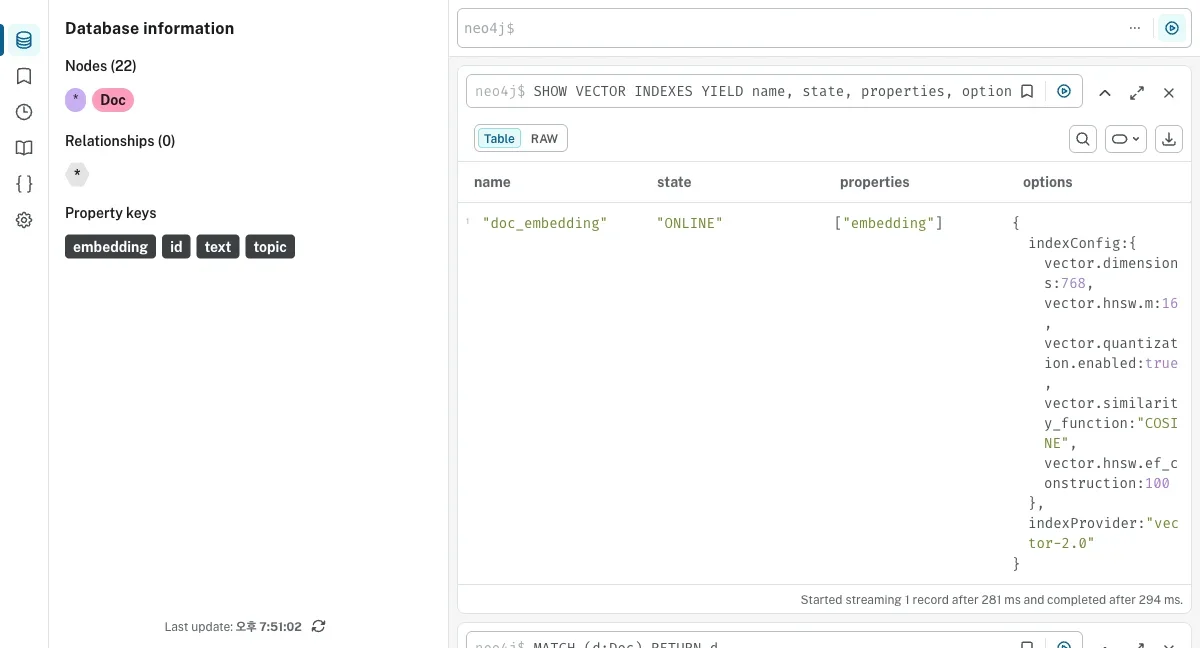The width and height of the screenshot is (1200, 648).
Task: Open the query History clock icon
Action: click(x=24, y=112)
